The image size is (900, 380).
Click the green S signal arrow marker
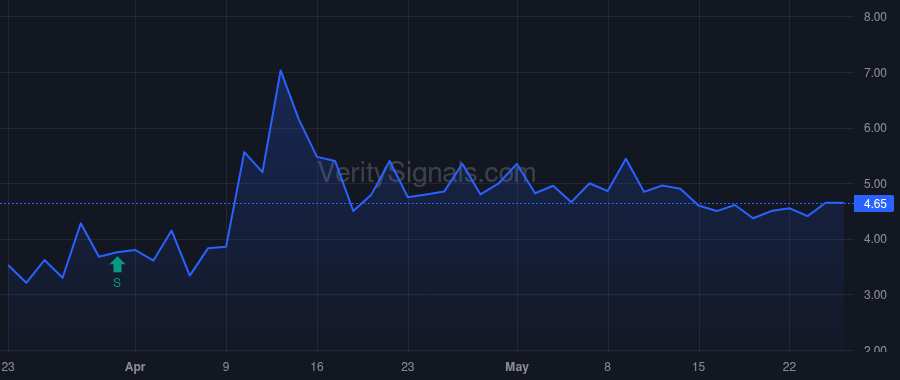[117, 265]
